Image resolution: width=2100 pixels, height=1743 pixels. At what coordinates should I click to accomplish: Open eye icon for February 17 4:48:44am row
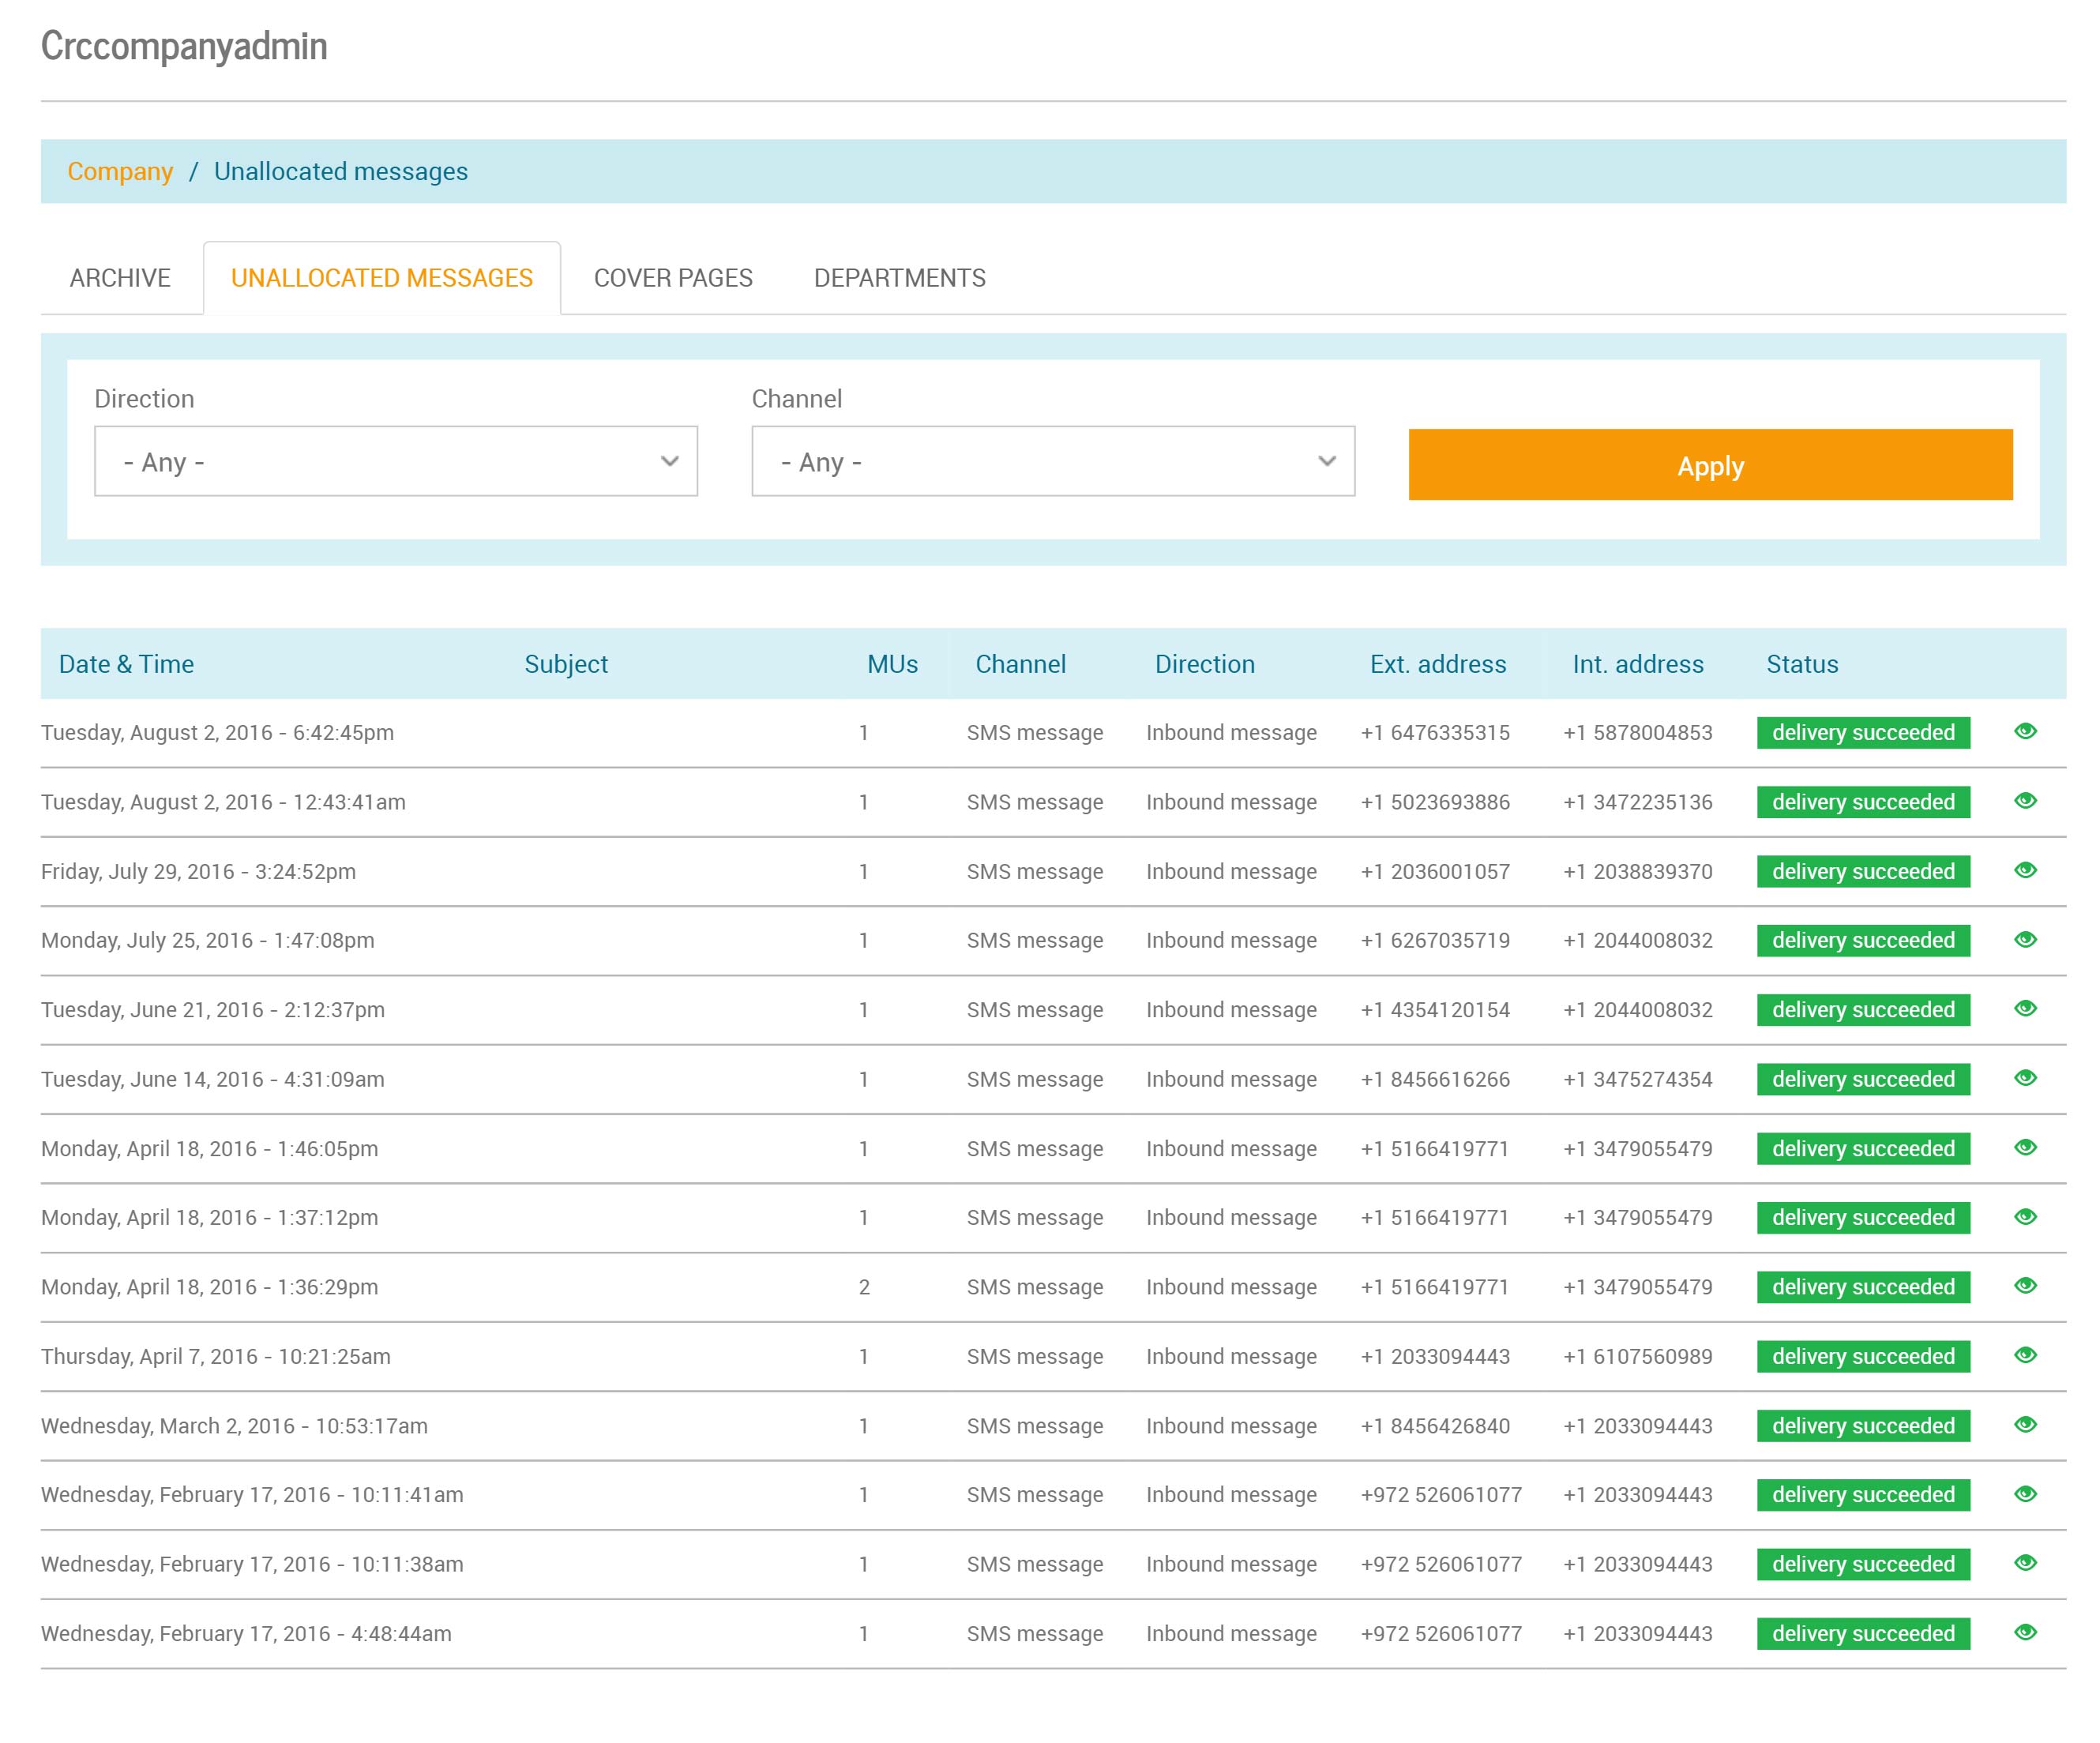(2025, 1632)
